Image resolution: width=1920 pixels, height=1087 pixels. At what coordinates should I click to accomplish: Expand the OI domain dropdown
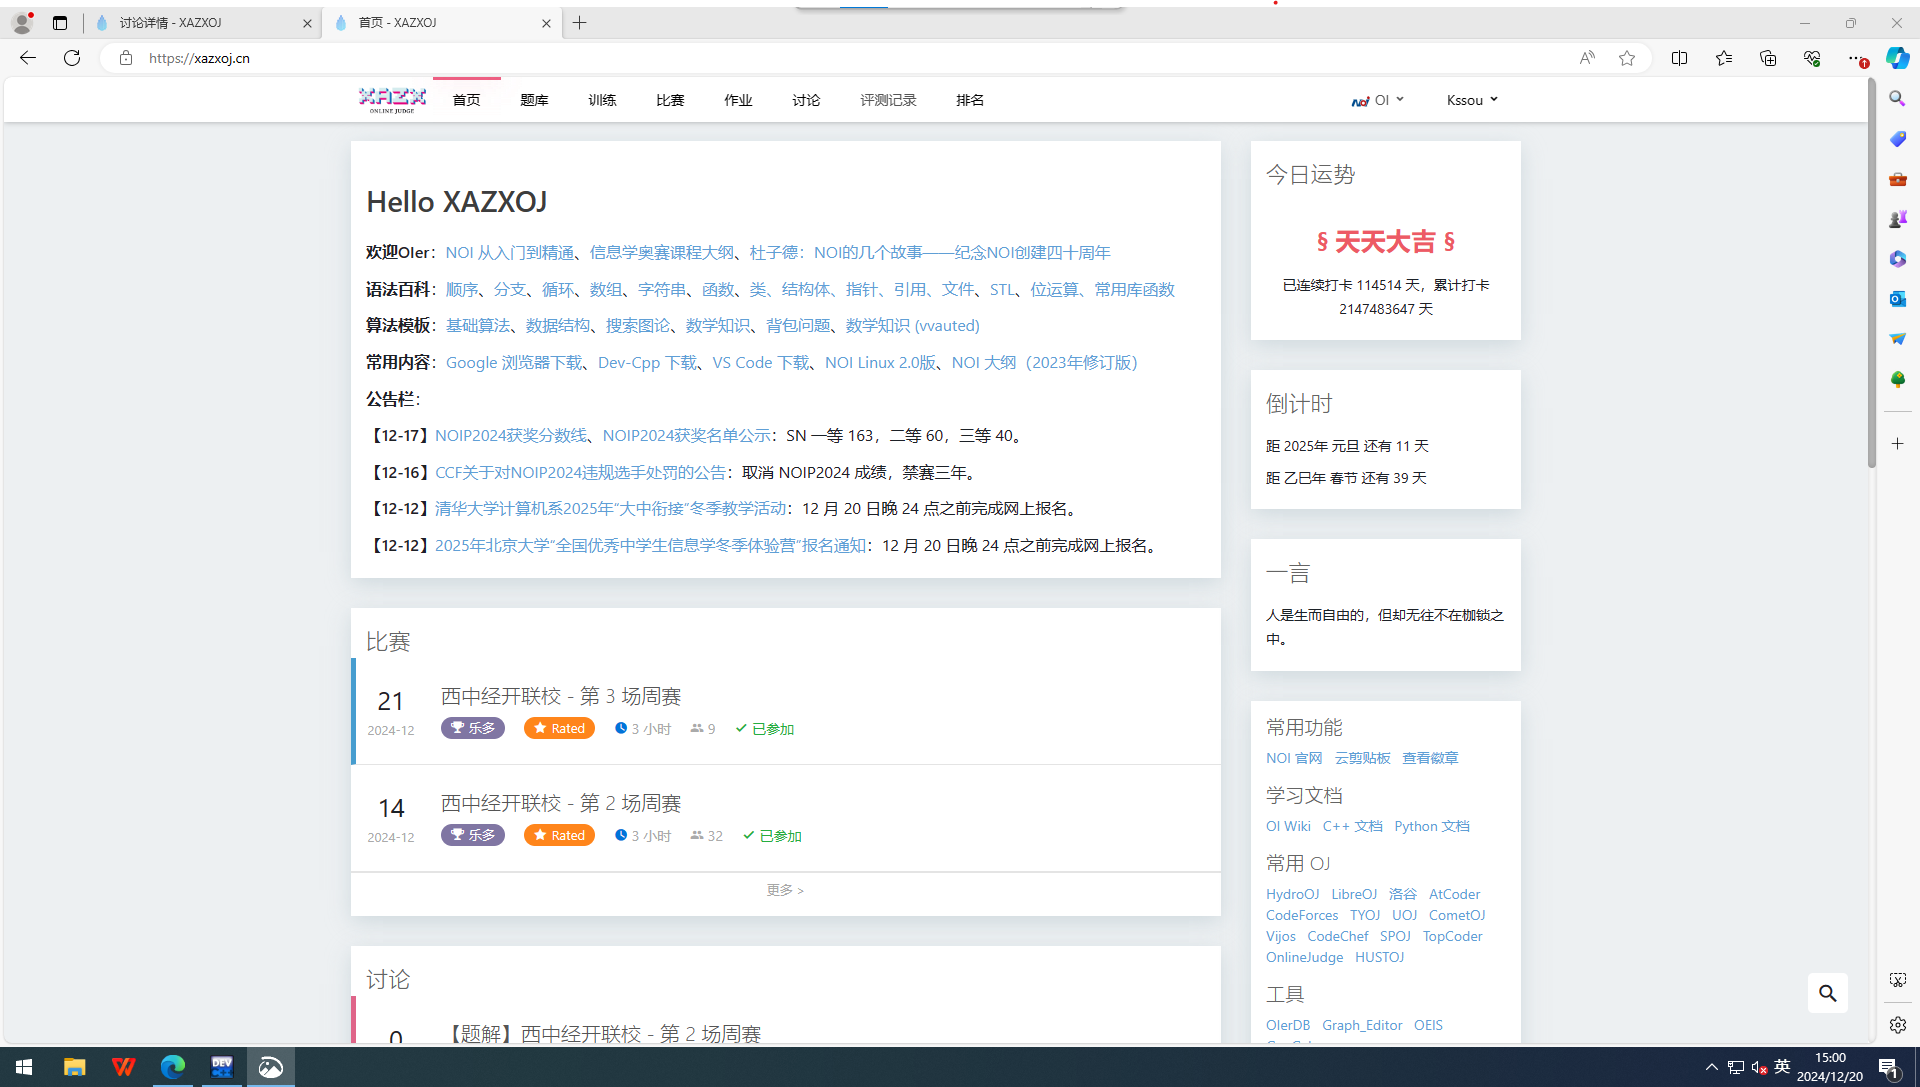pos(1379,100)
